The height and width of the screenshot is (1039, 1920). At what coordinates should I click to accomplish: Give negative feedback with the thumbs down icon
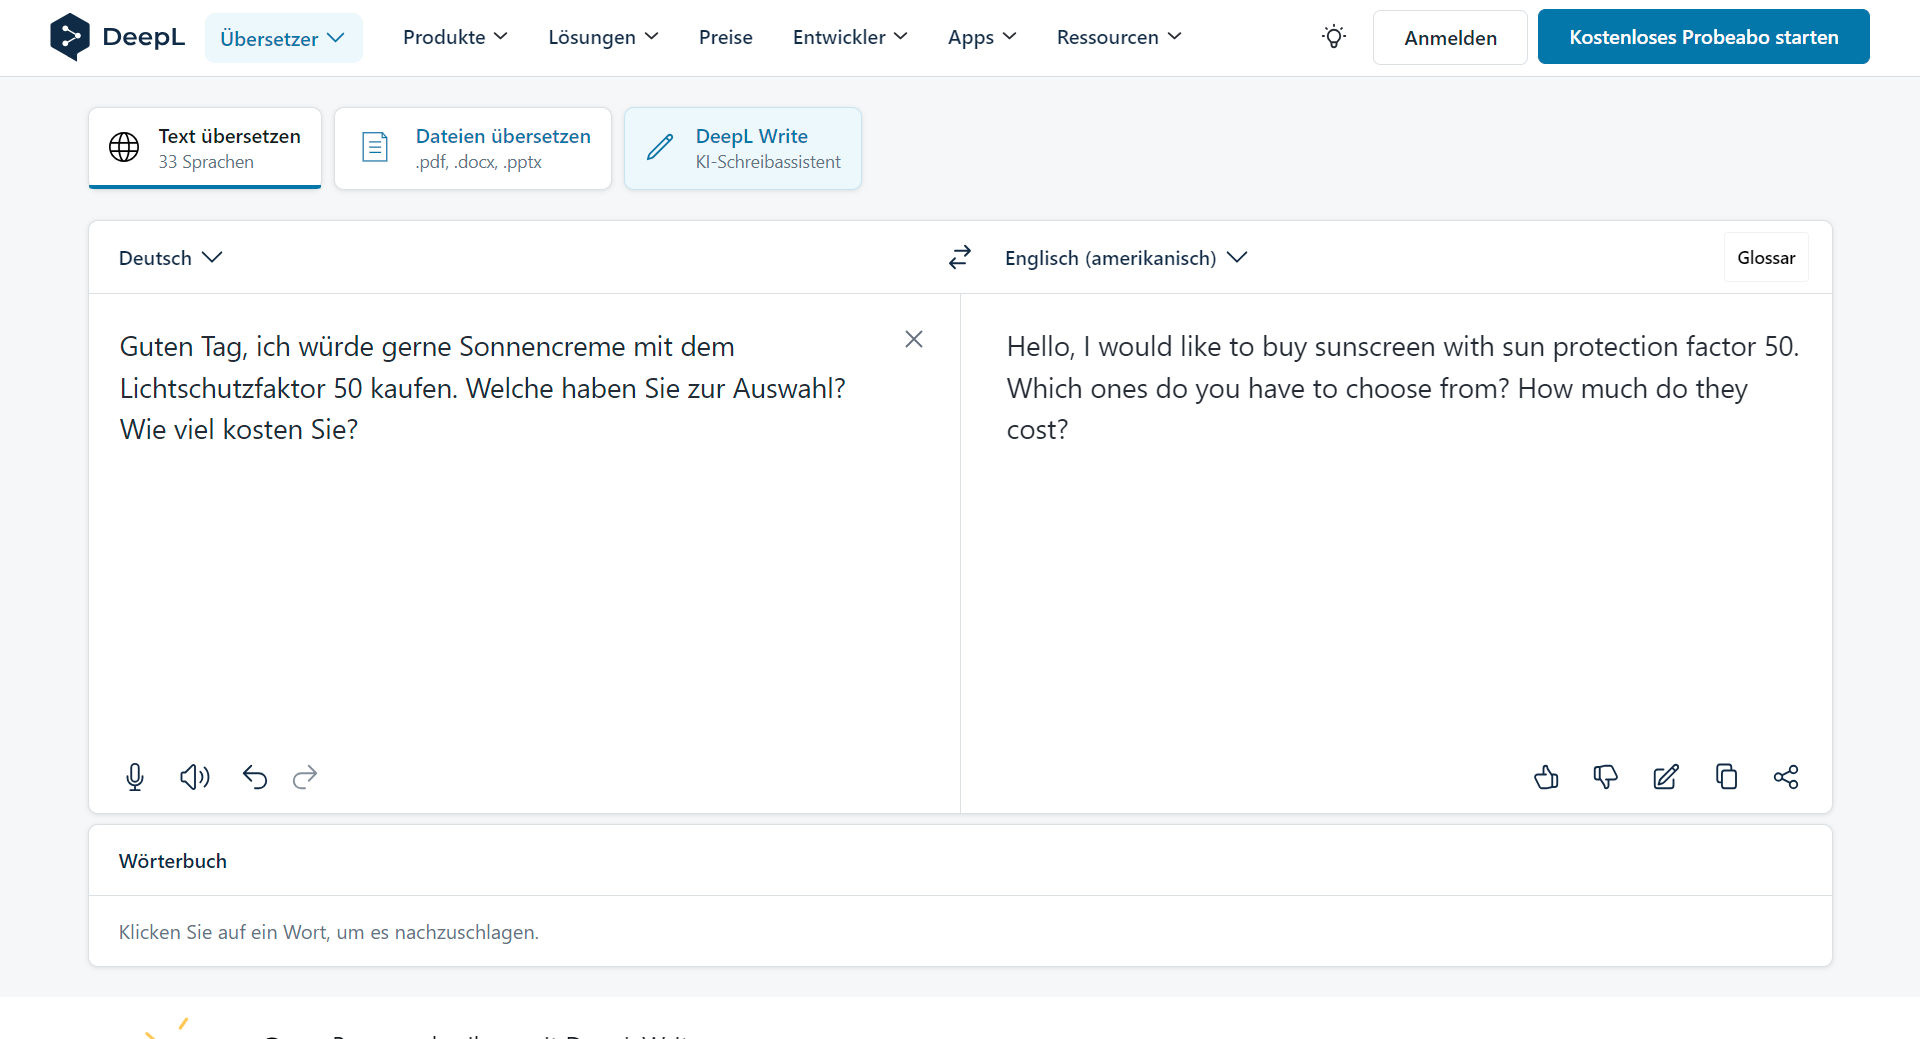pos(1606,777)
